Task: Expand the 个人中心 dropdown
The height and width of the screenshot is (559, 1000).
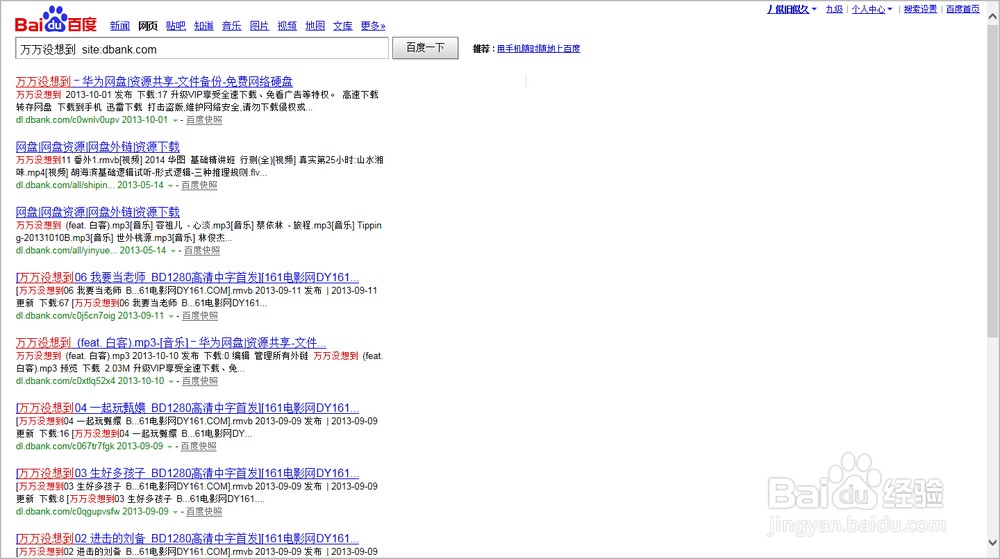Action: coord(872,9)
